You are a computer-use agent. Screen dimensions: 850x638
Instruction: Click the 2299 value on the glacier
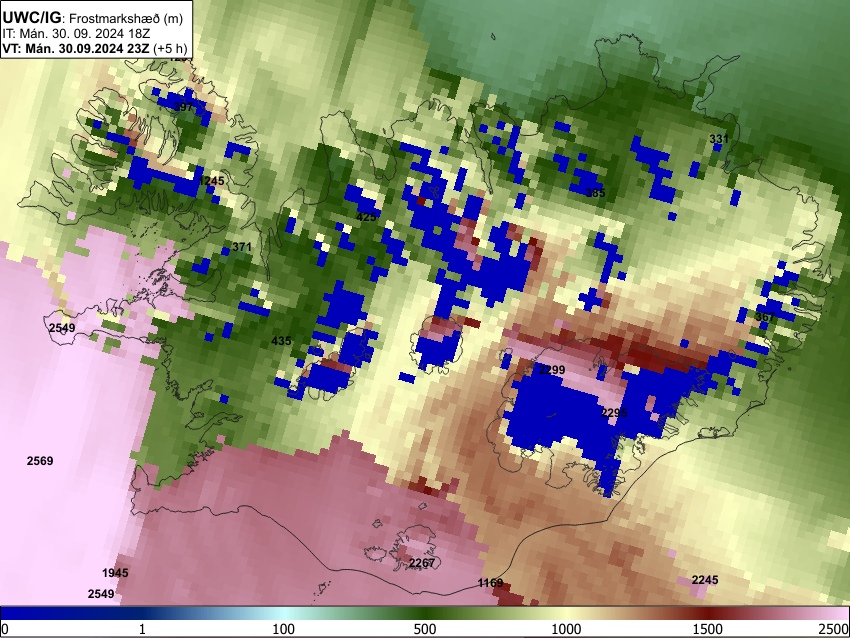[552, 370]
